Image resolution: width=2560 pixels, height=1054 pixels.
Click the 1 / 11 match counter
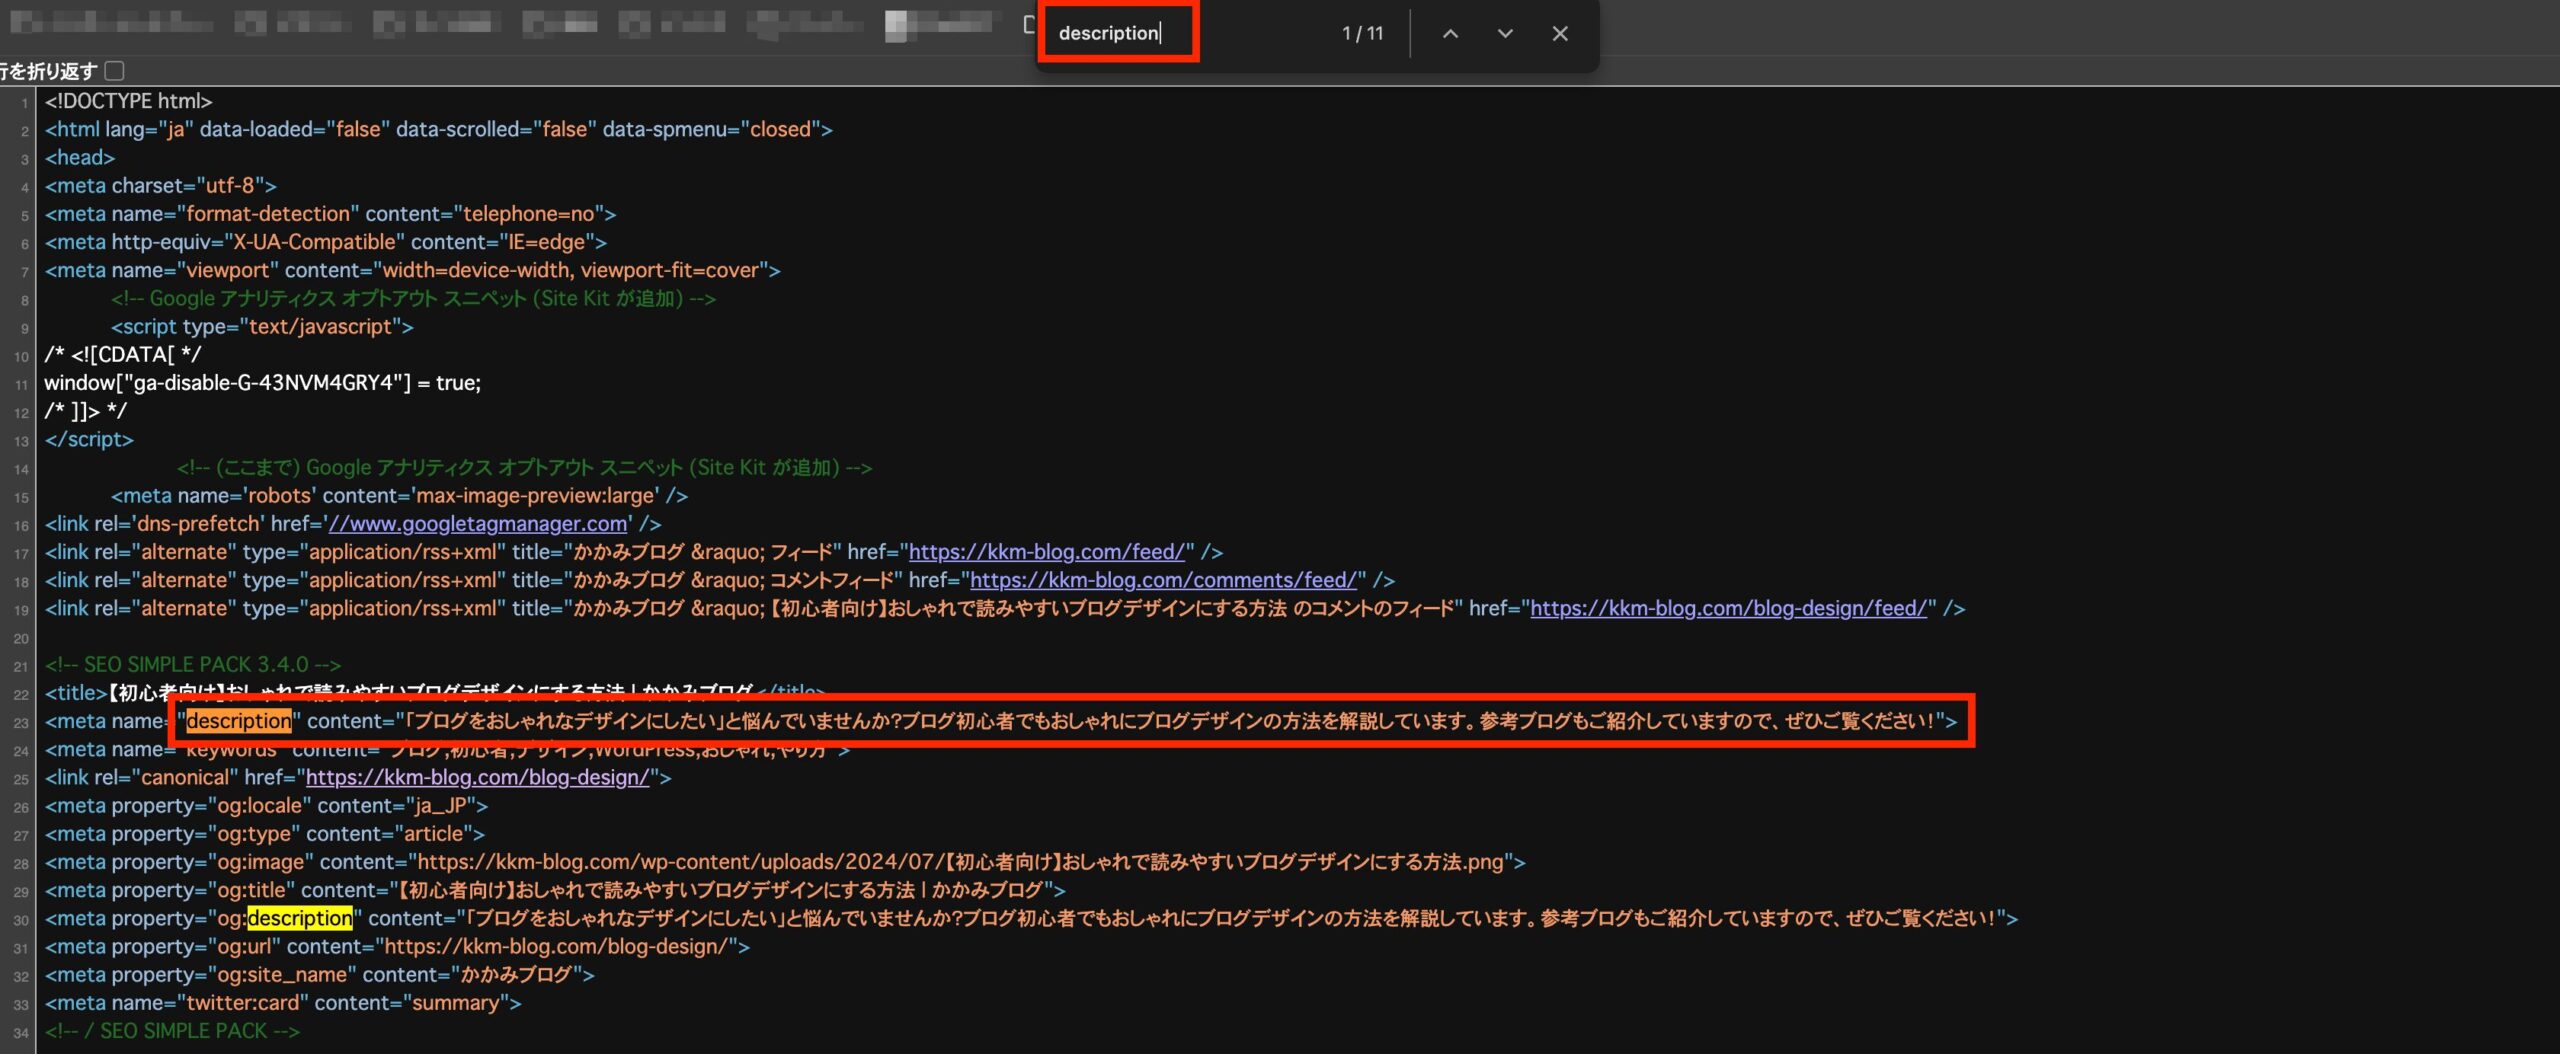(1362, 34)
